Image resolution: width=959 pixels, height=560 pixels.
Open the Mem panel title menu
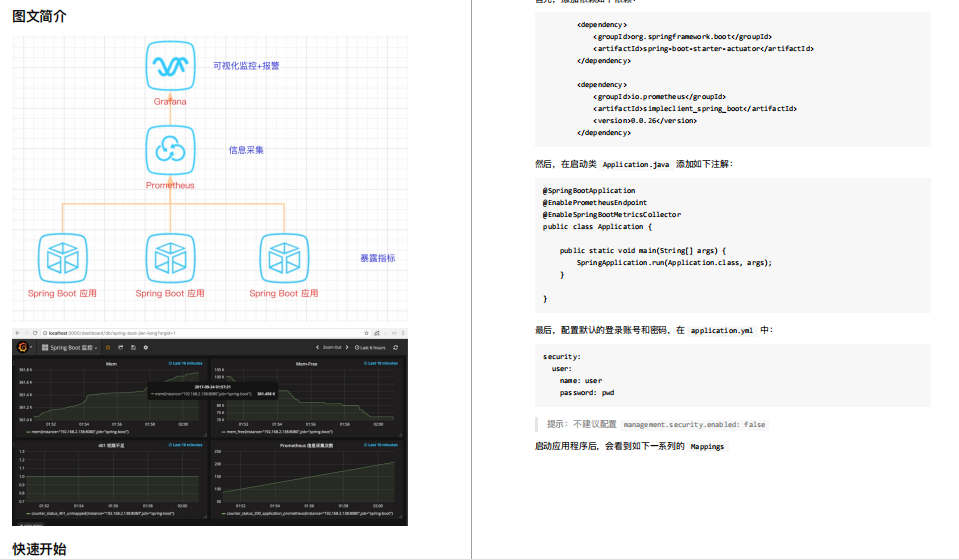111,364
